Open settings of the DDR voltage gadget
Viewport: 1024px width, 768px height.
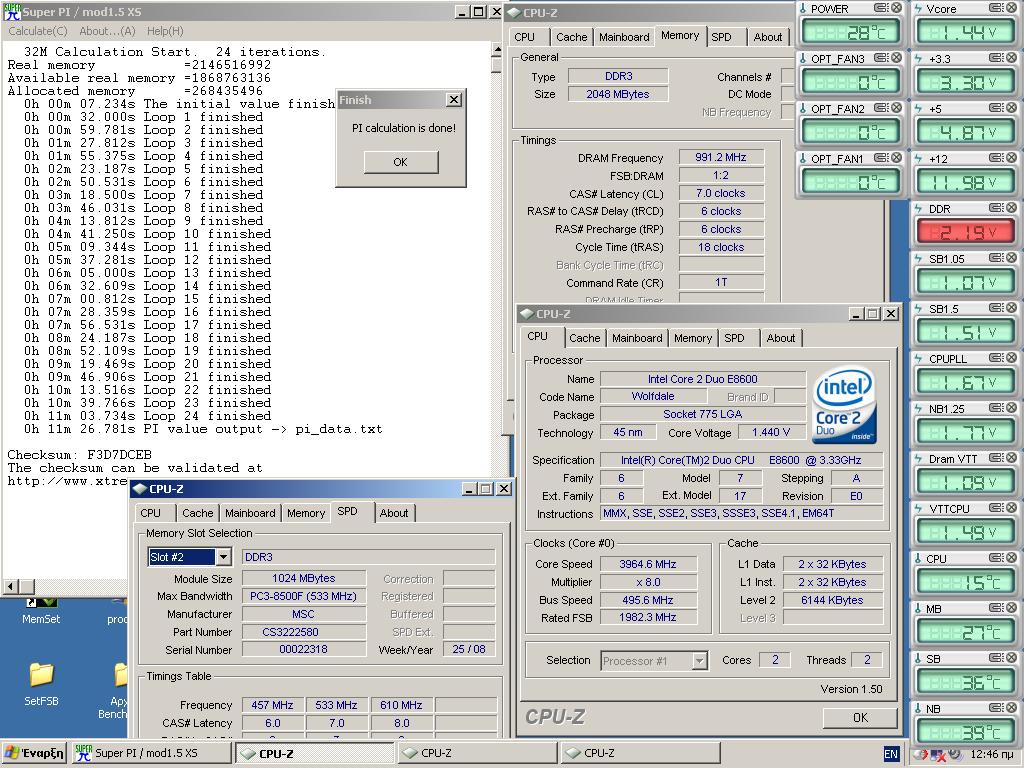(x=997, y=208)
